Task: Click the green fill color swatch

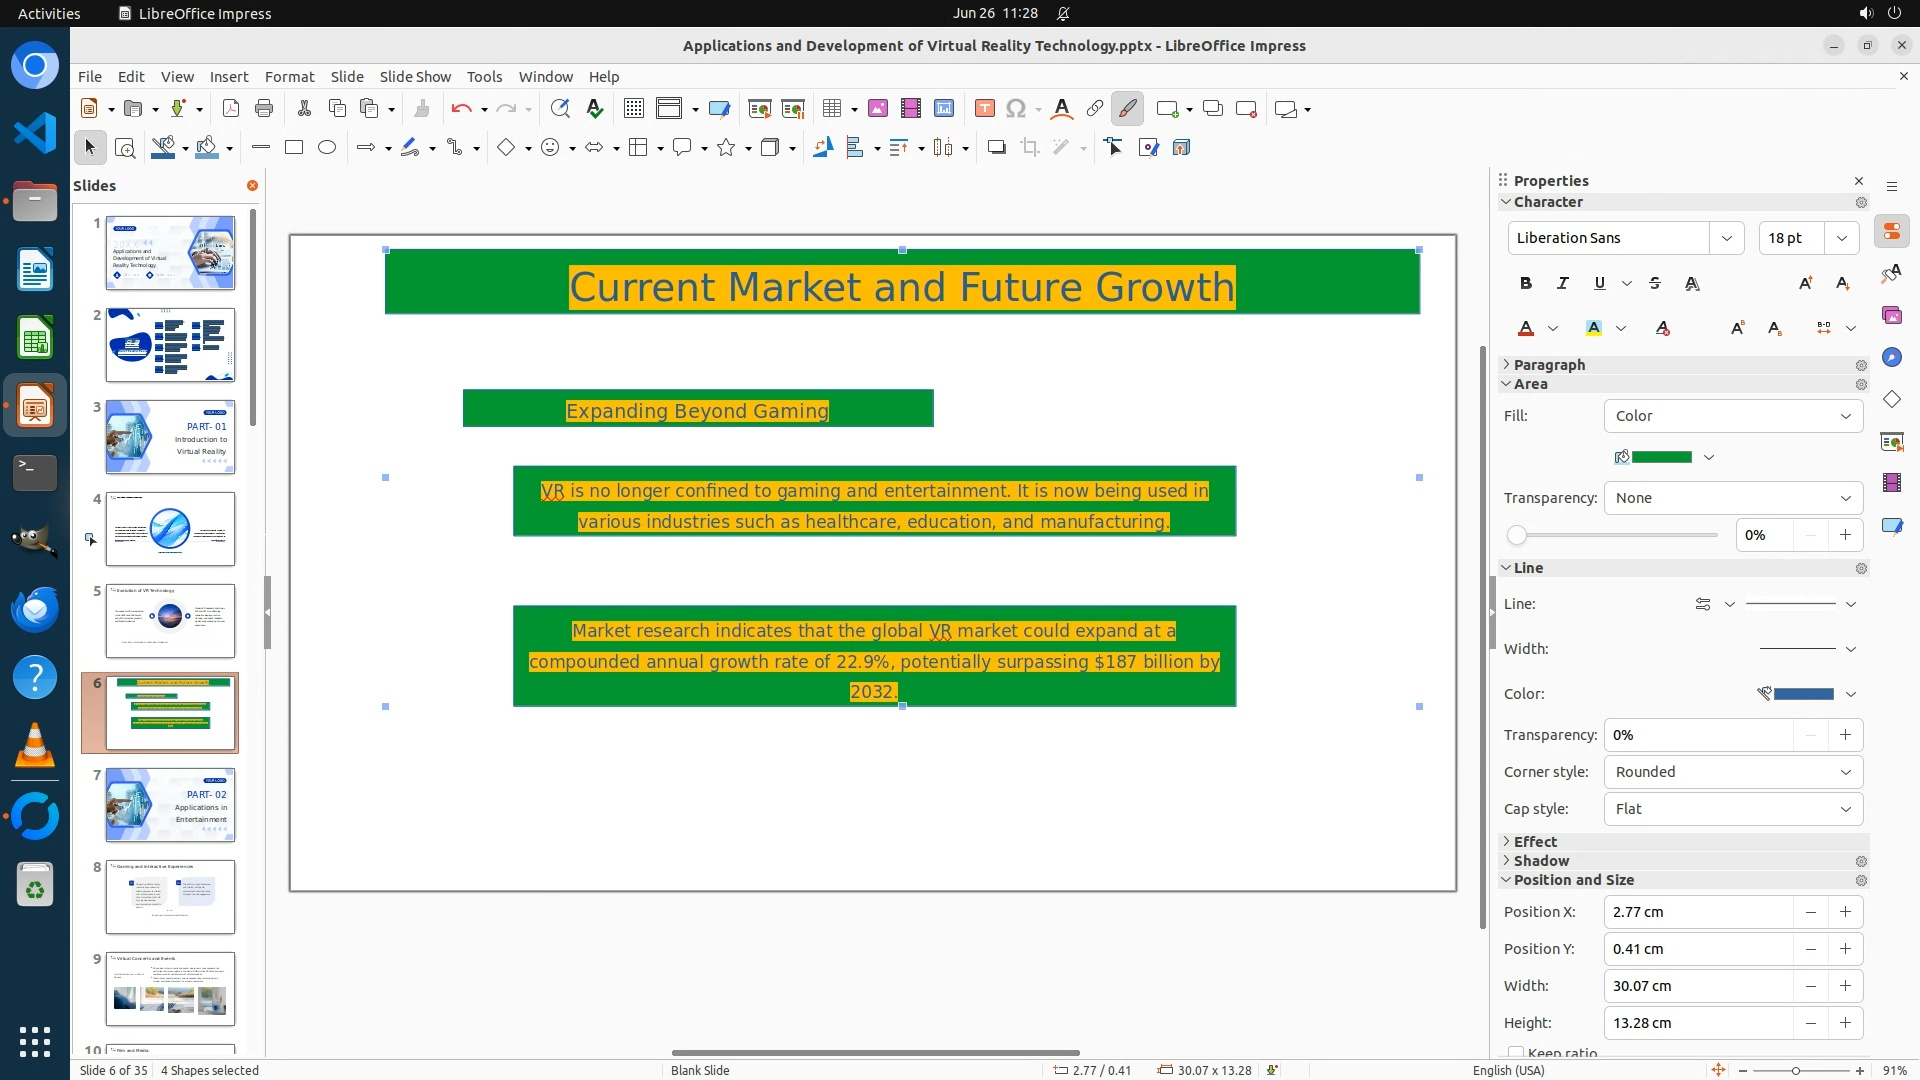Action: 1662,457
